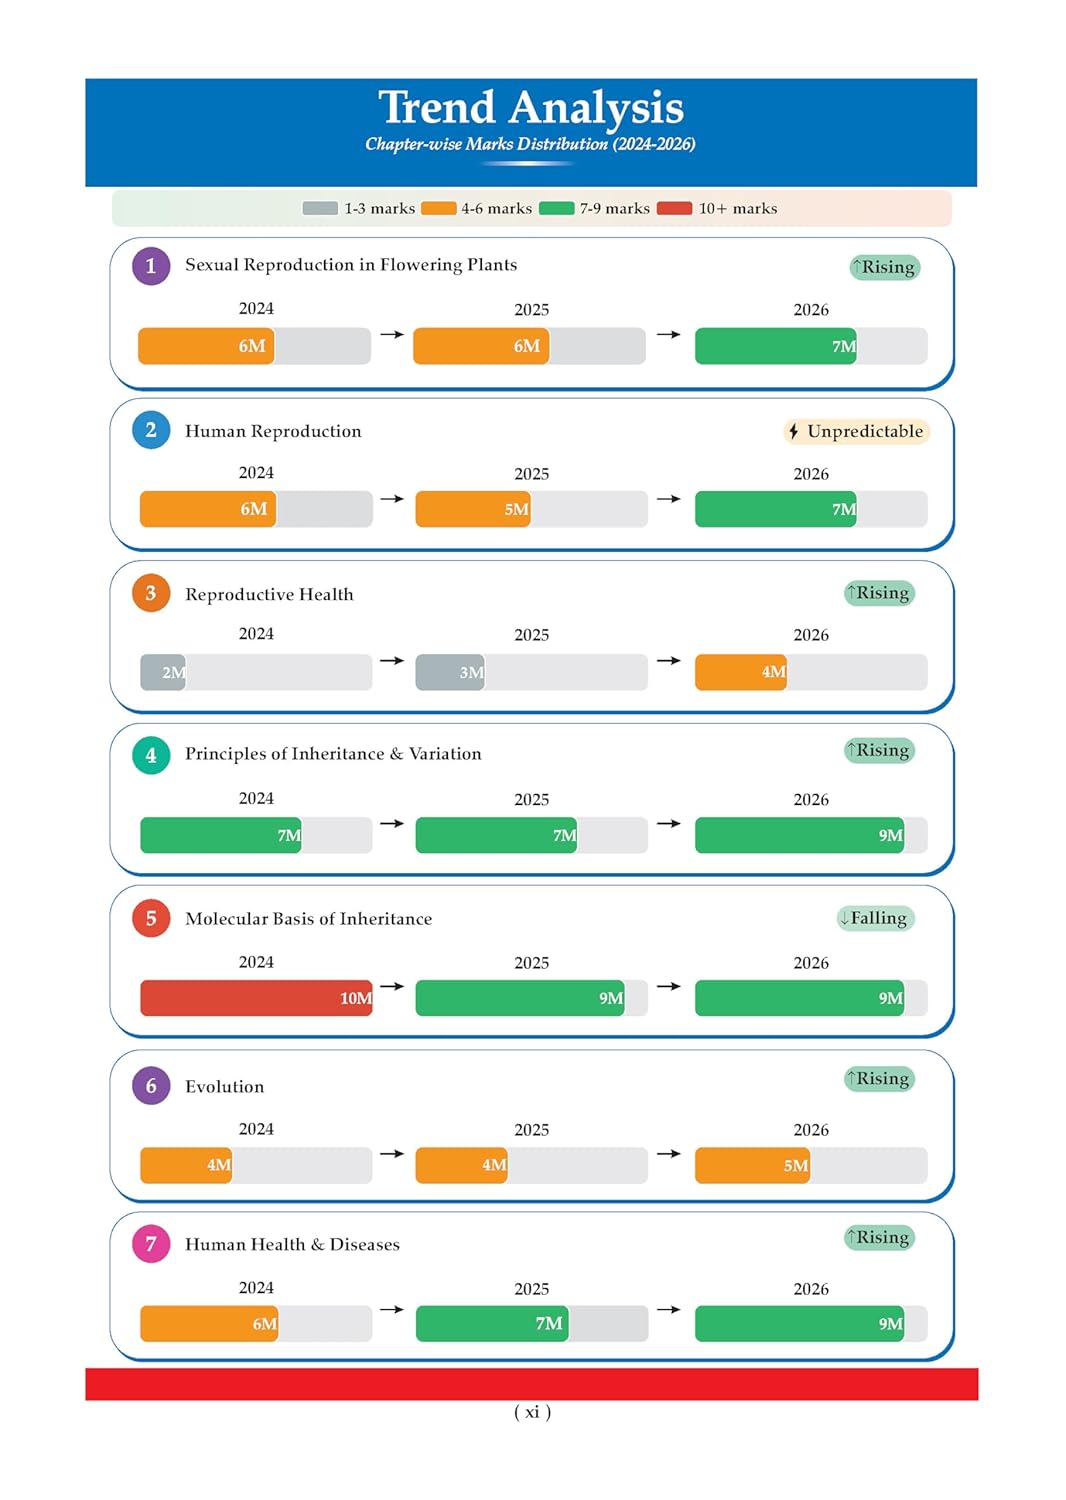Click the 2026 9M bar in Human Health & Diseases
Viewport: 1066px width, 1500px height.
(800, 1323)
